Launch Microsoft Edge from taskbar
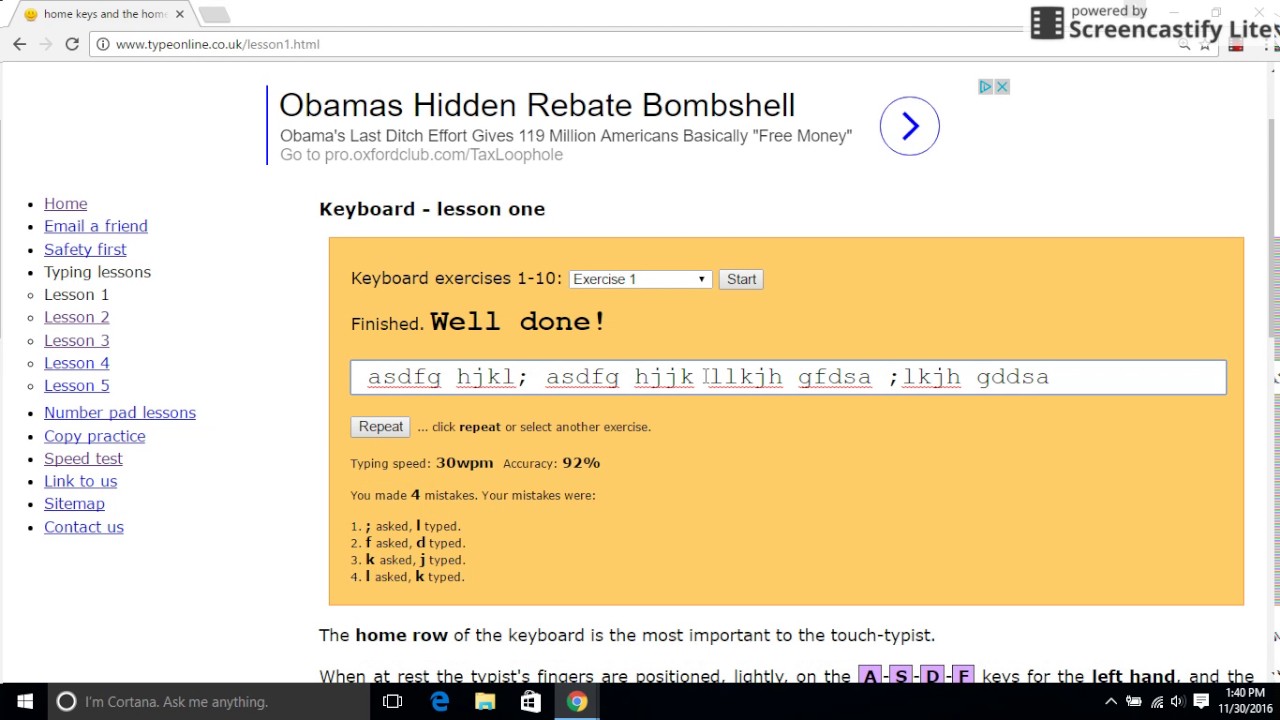 [439, 701]
